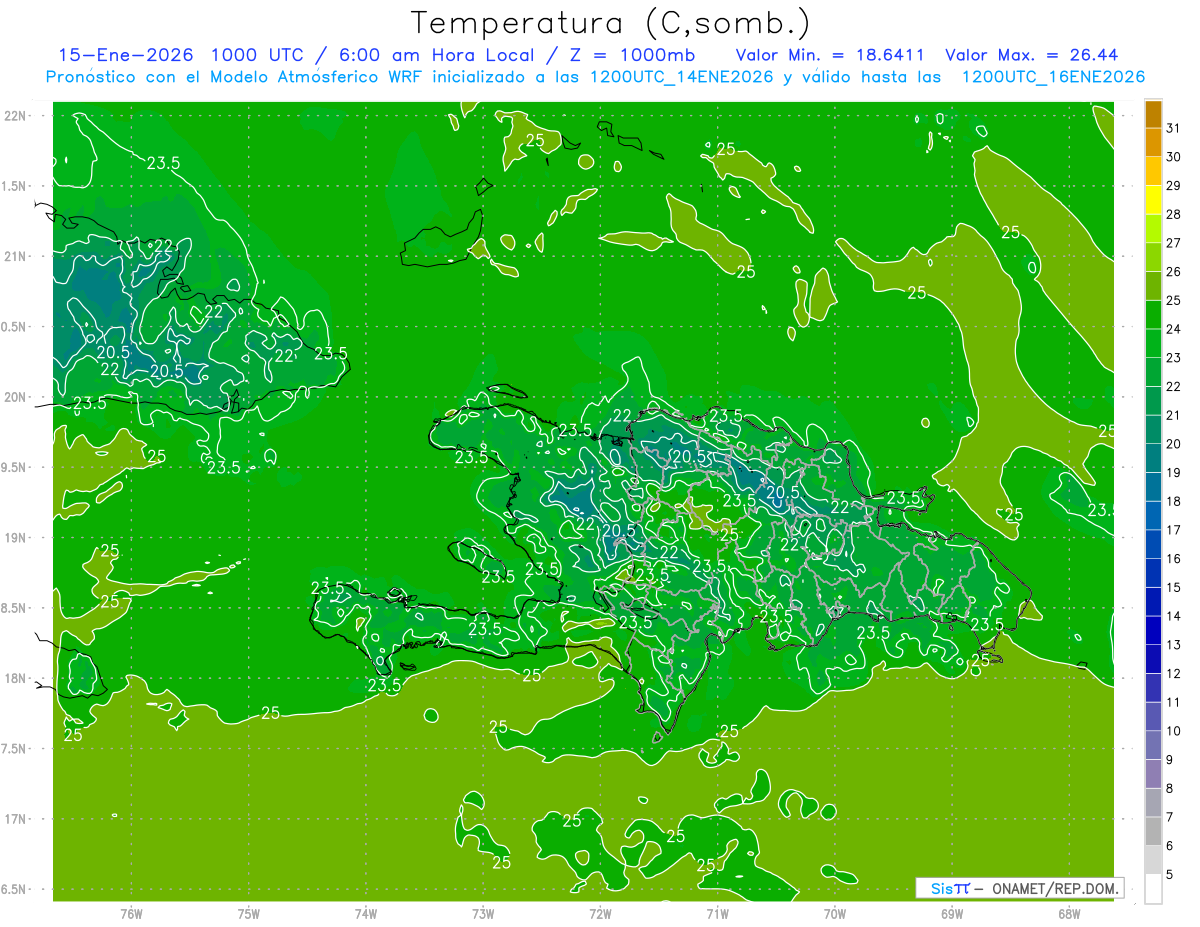Click the "SisTT – ONAMET/REP.DOM." credit label
Screen dimensions: 1200x927
click(1020, 888)
